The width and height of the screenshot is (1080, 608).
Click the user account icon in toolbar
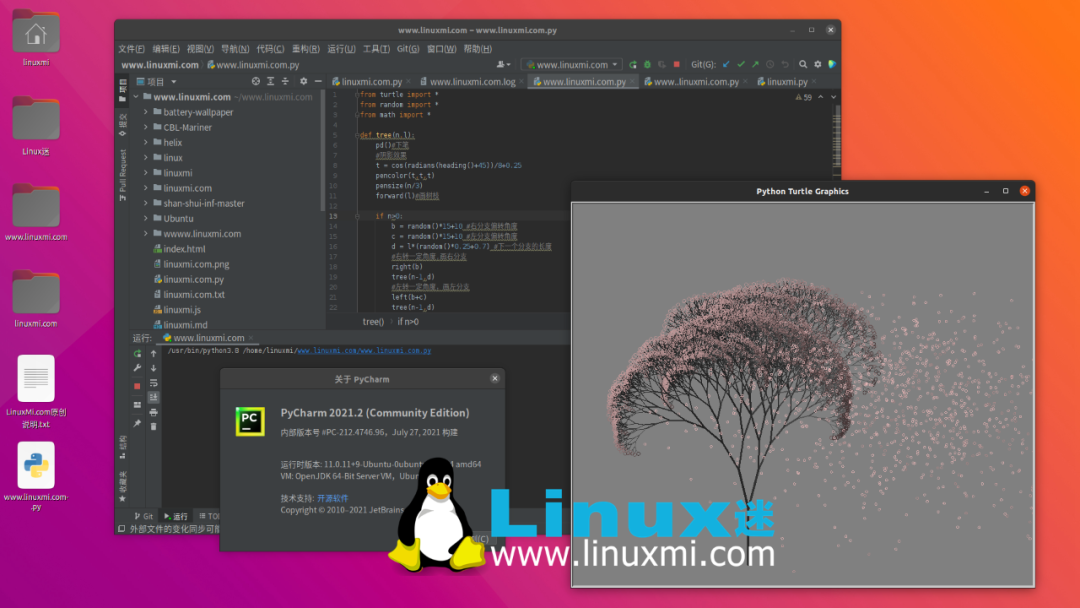click(x=503, y=65)
